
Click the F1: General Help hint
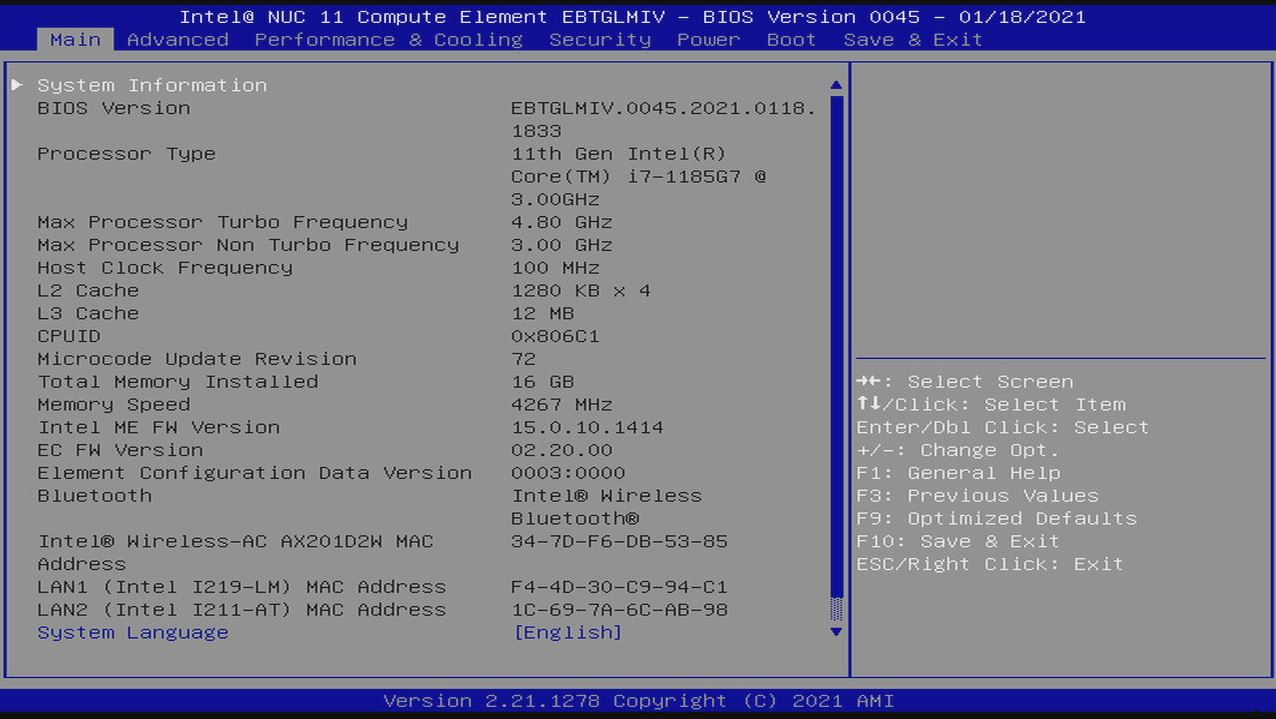coord(958,473)
